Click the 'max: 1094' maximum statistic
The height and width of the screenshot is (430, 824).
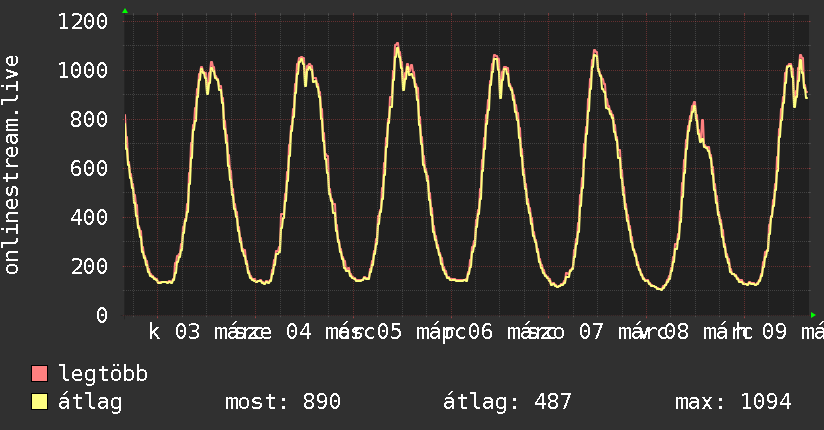[734, 403]
